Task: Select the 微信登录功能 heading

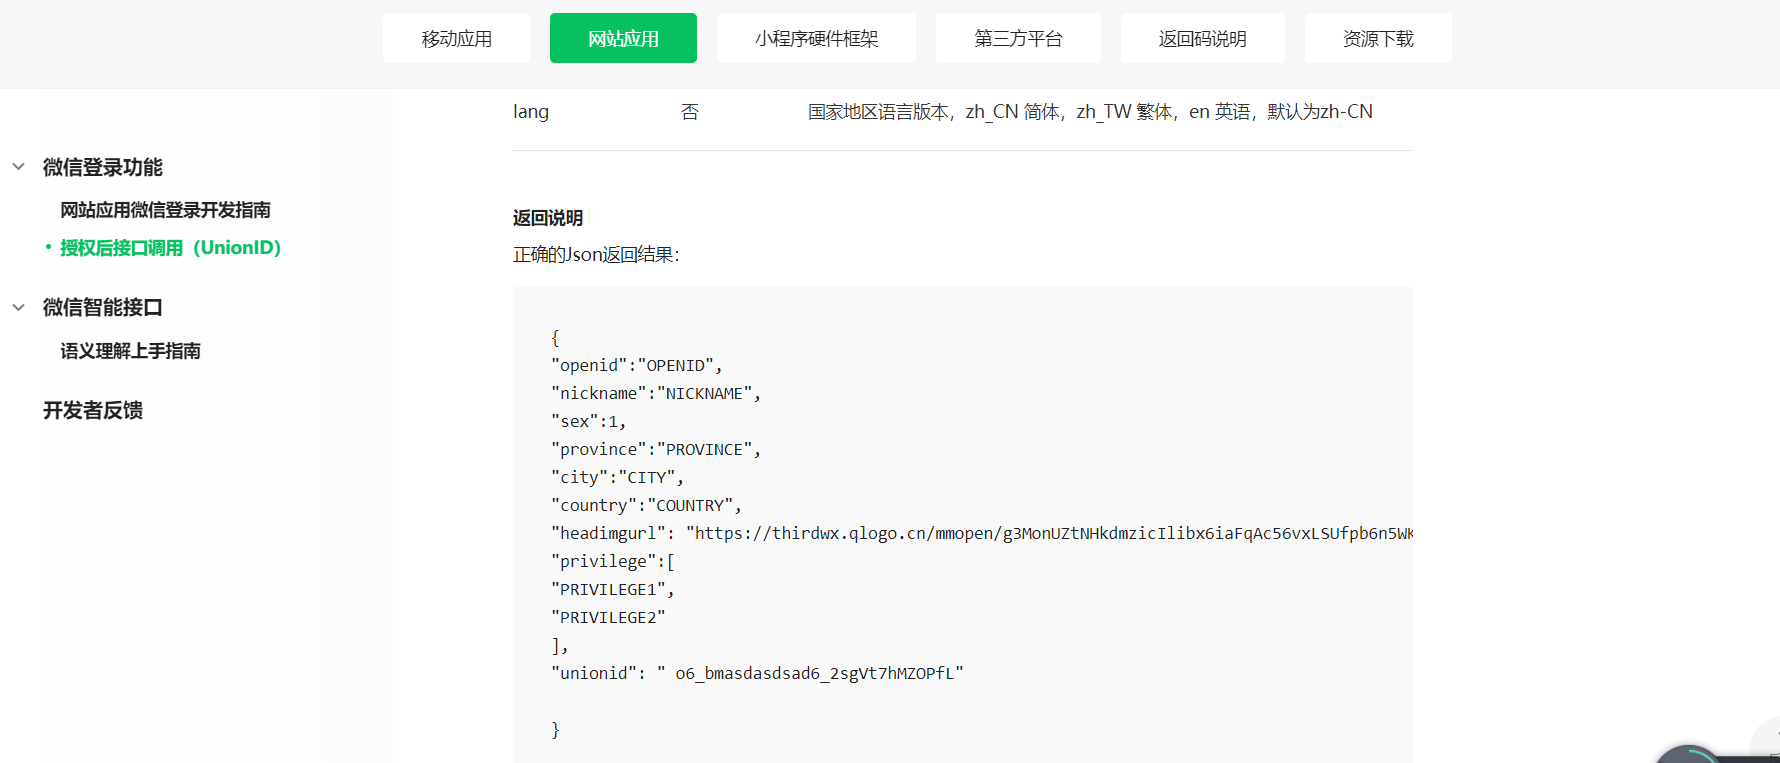Action: (102, 167)
